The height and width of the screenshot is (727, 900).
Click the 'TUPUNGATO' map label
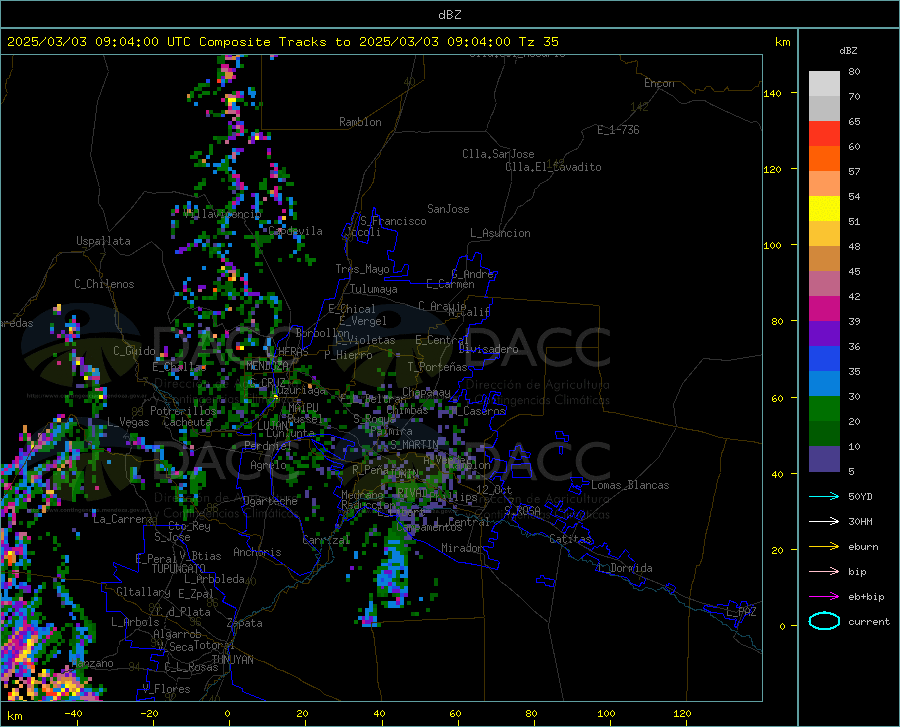179,569
